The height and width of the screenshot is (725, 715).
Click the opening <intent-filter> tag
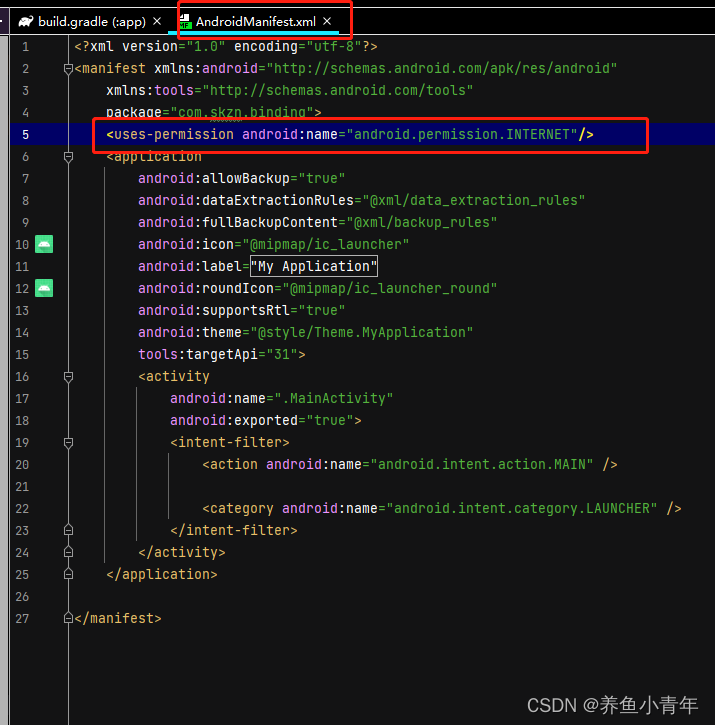[229, 442]
